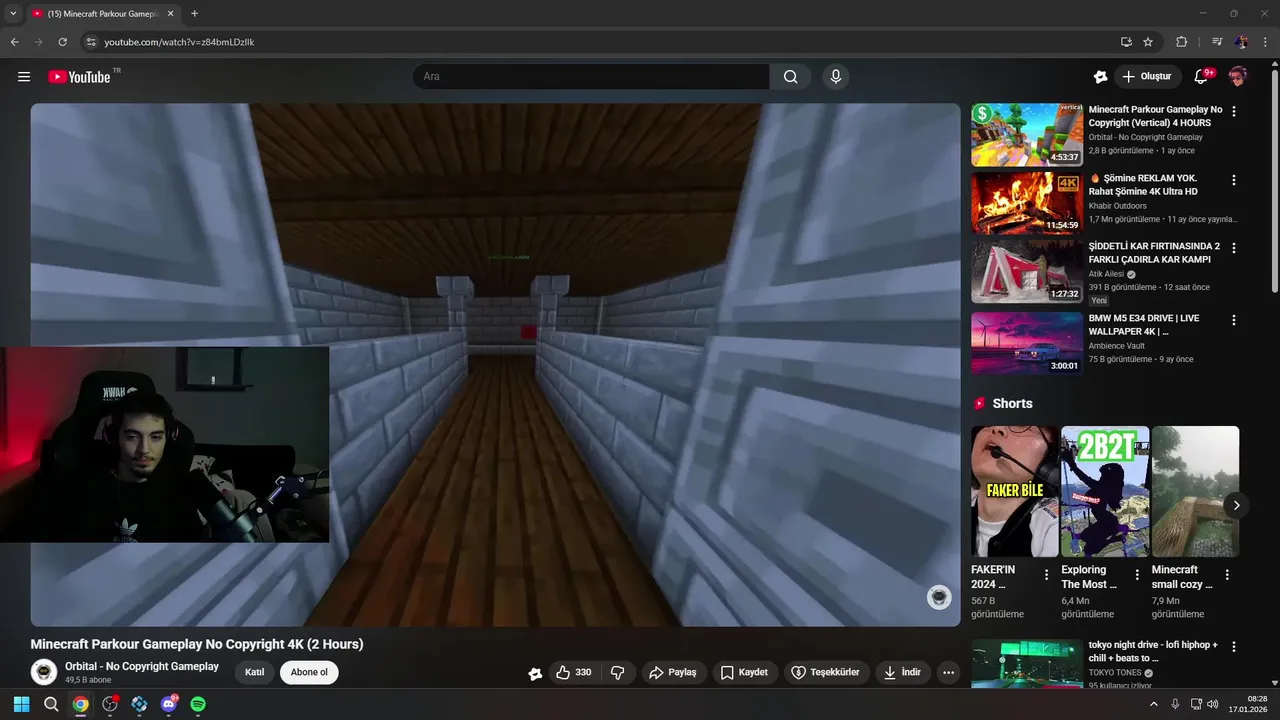Dislike the video with thumbs down

(x=618, y=673)
